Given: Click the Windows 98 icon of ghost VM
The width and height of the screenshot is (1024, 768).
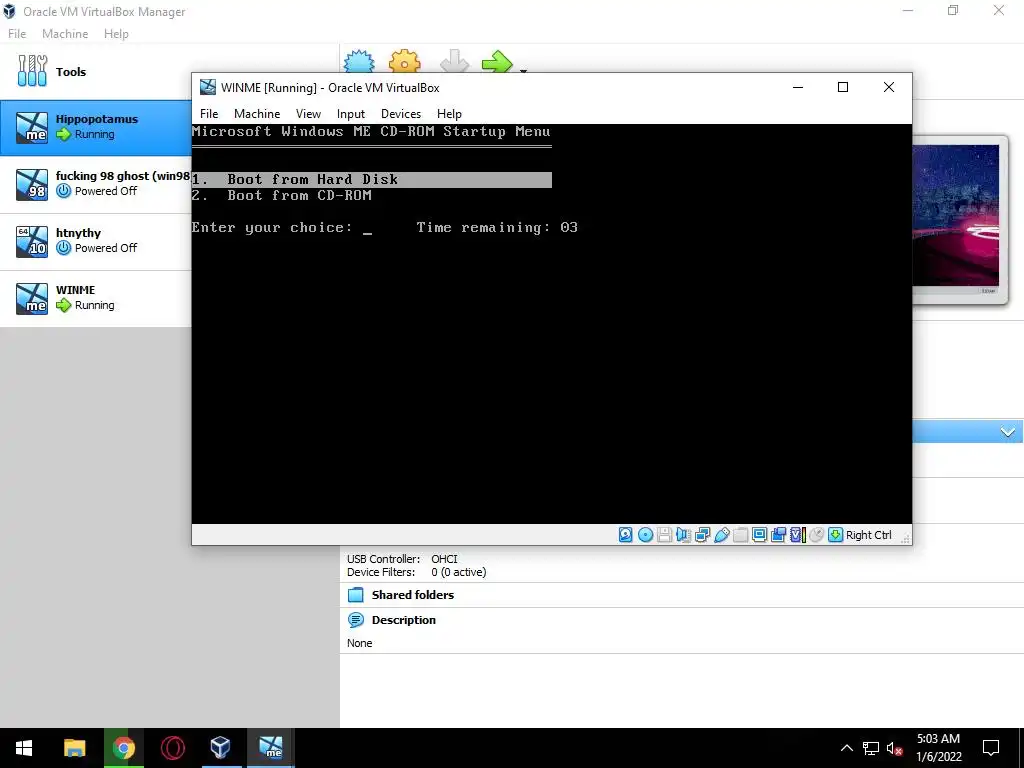Looking at the screenshot, I should (x=32, y=184).
